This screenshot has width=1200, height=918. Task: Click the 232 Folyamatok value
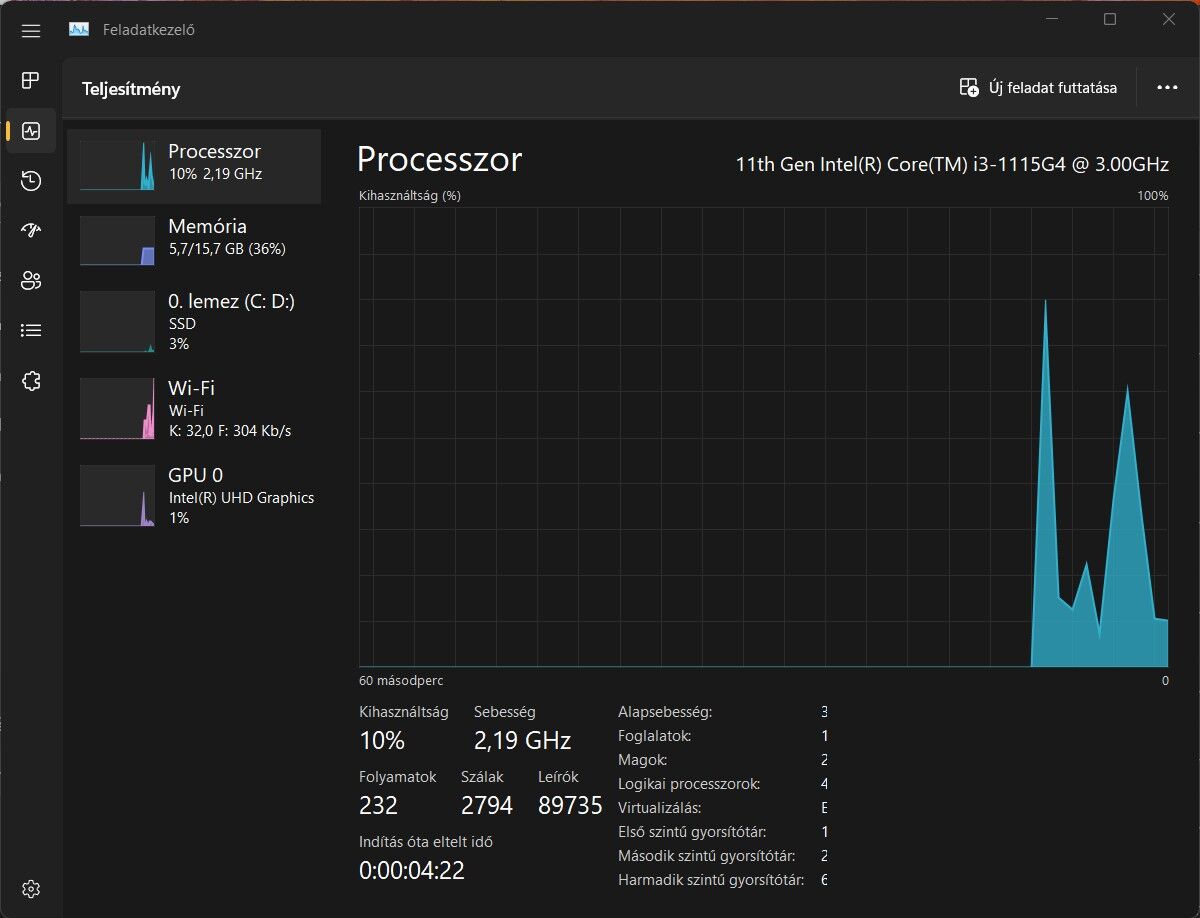click(x=378, y=805)
